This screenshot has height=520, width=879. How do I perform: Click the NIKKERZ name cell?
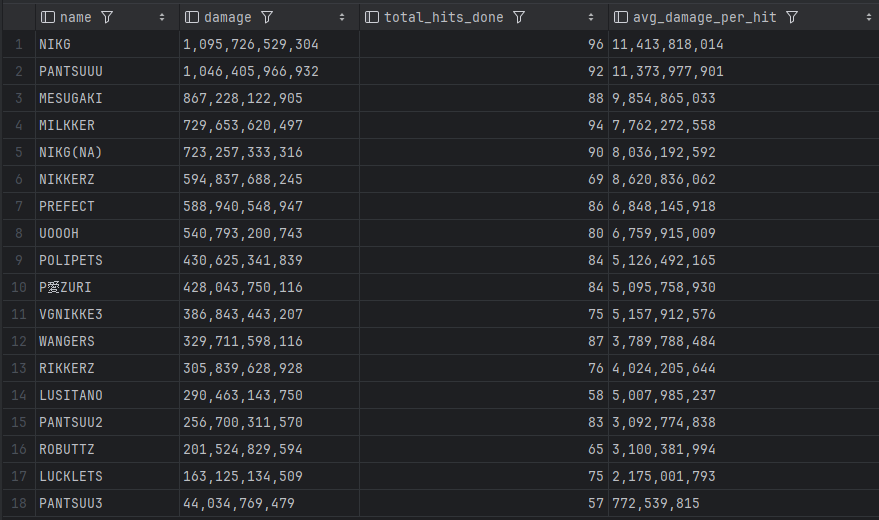pyautogui.click(x=107, y=179)
